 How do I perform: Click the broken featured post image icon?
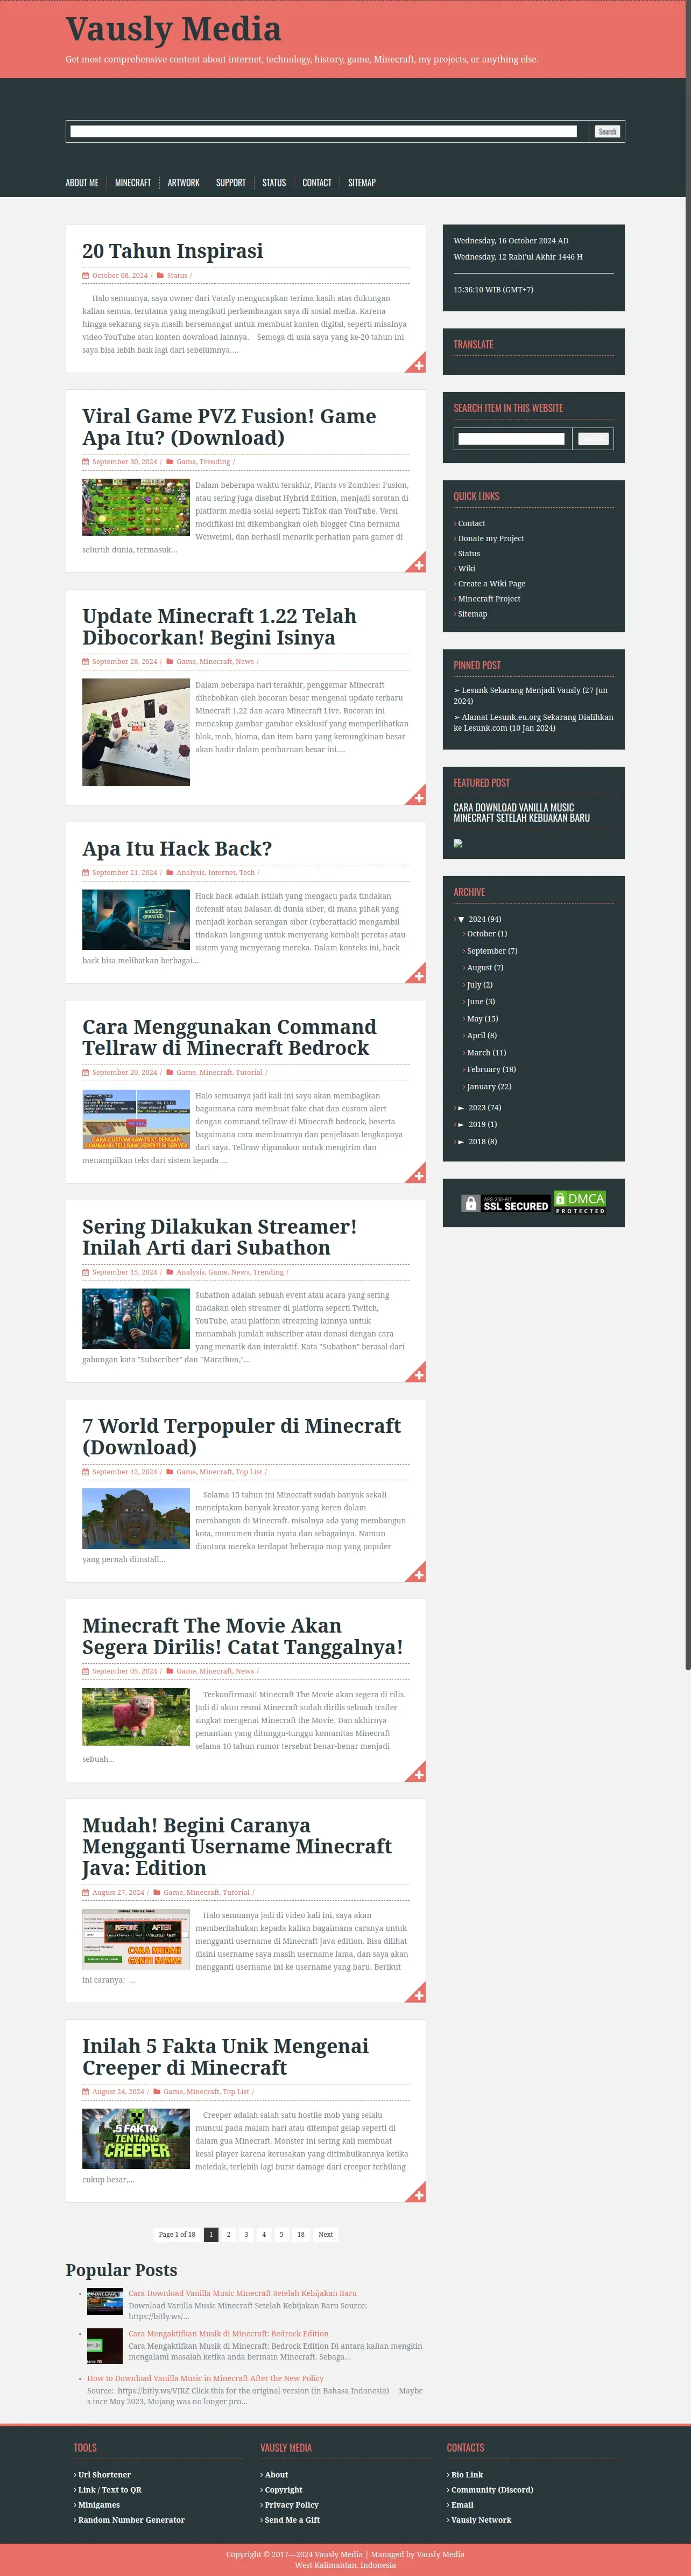(458, 843)
